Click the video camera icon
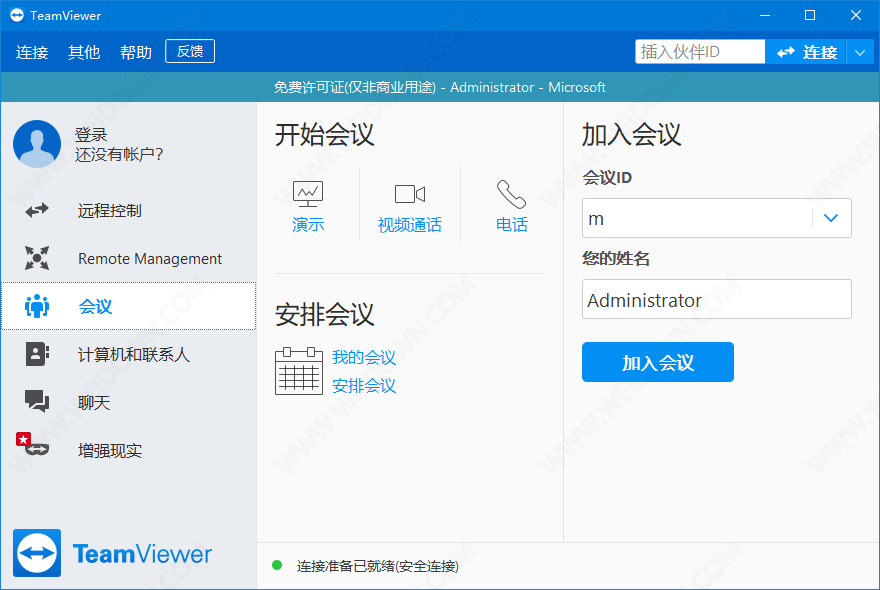This screenshot has width=880, height=590. coord(410,194)
